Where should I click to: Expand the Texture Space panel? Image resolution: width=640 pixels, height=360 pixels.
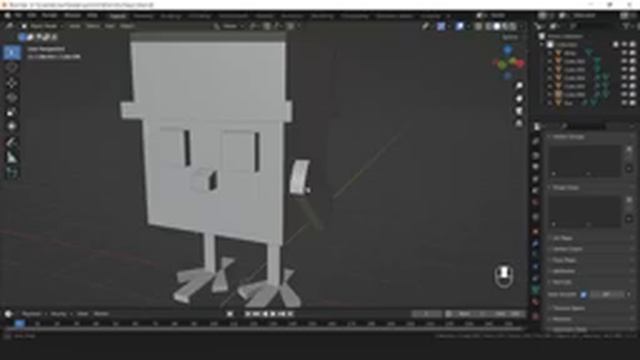[569, 308]
